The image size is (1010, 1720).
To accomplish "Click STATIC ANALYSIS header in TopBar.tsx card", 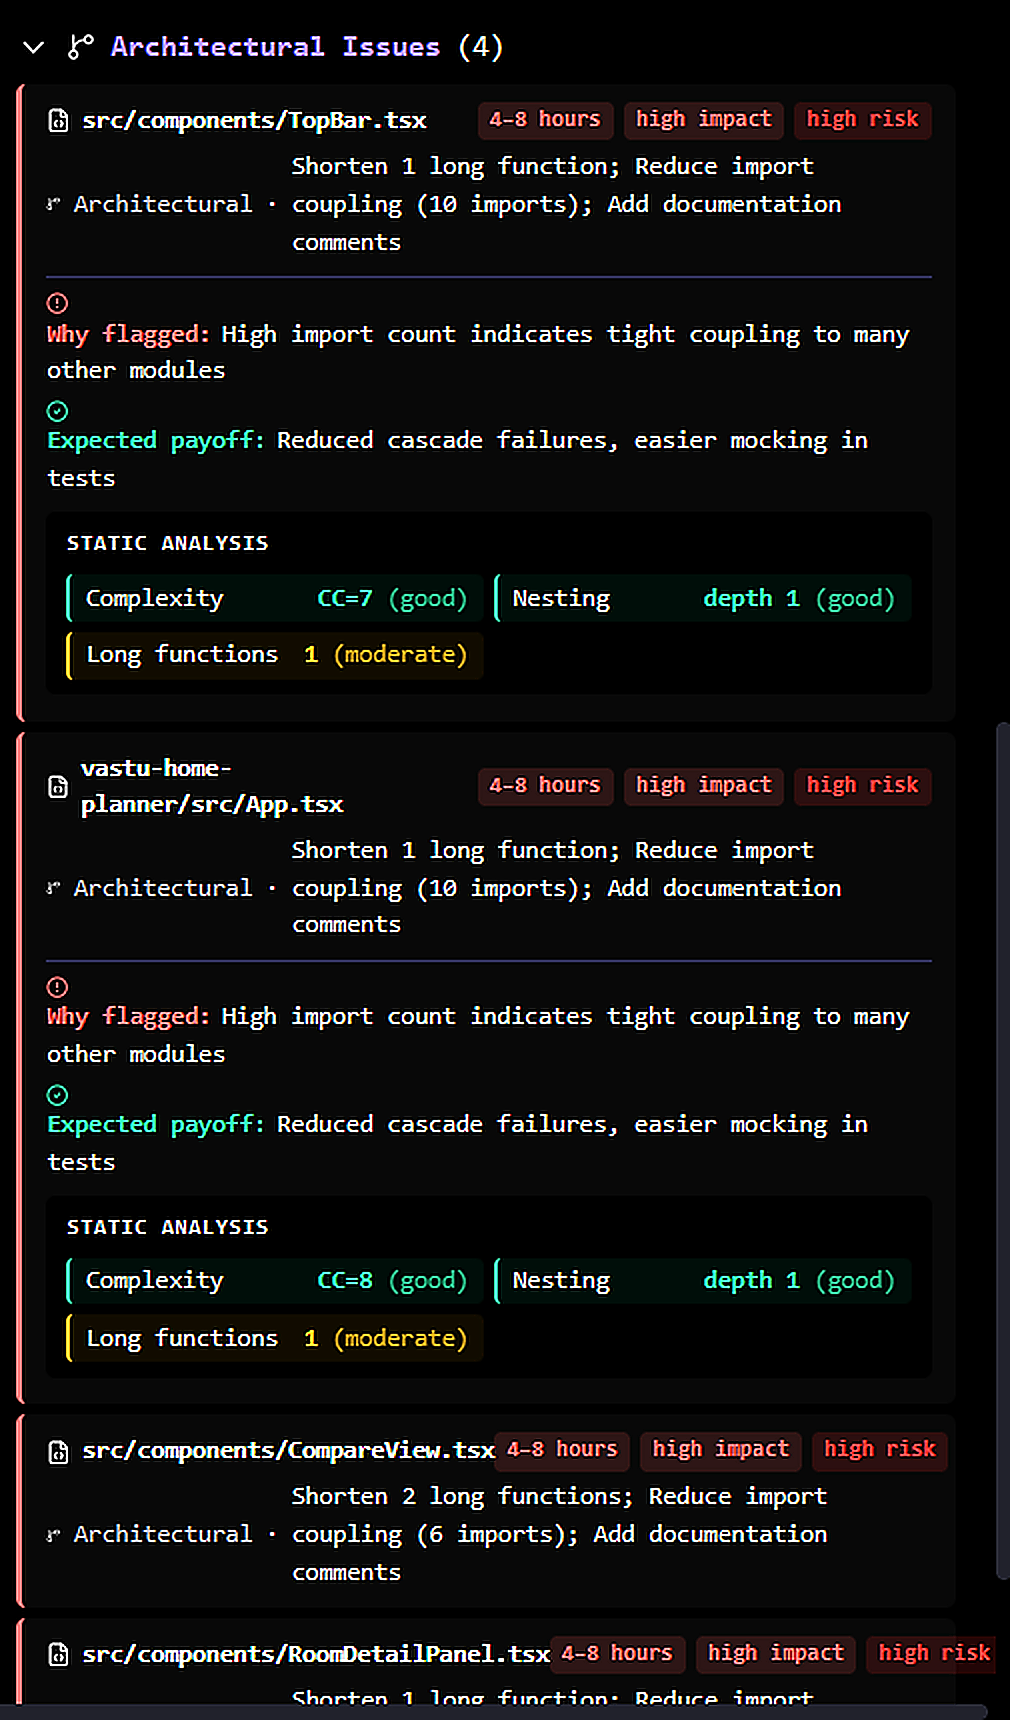I will click(168, 543).
